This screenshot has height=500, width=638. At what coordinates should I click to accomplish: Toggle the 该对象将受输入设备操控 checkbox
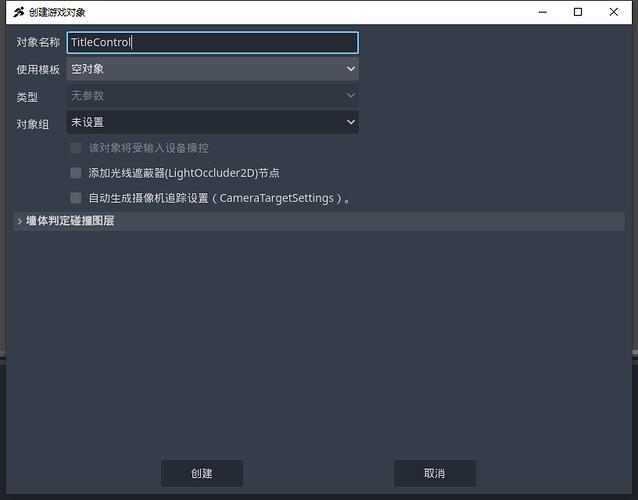76,148
